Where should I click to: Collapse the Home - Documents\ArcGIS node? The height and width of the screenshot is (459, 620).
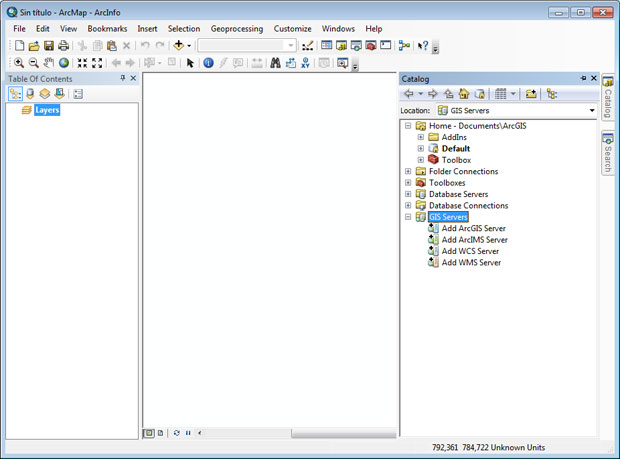408,126
